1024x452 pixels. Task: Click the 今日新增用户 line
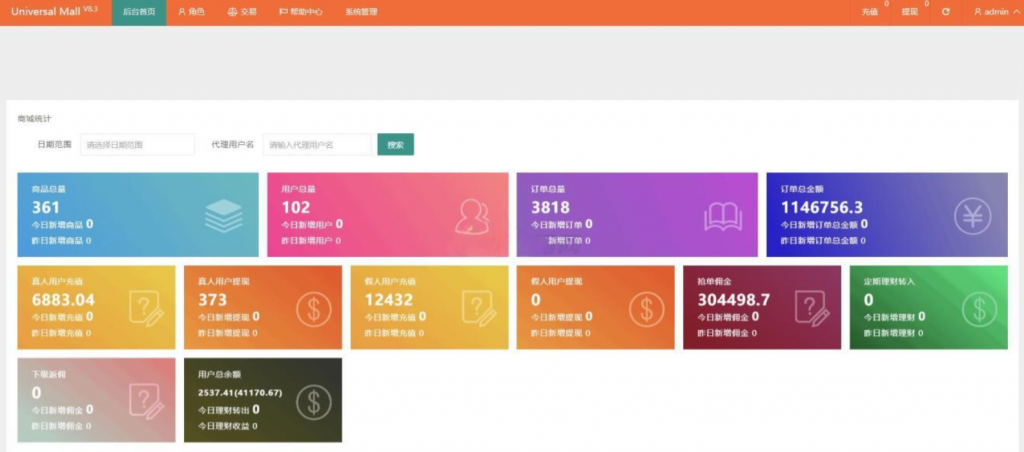tap(312, 224)
